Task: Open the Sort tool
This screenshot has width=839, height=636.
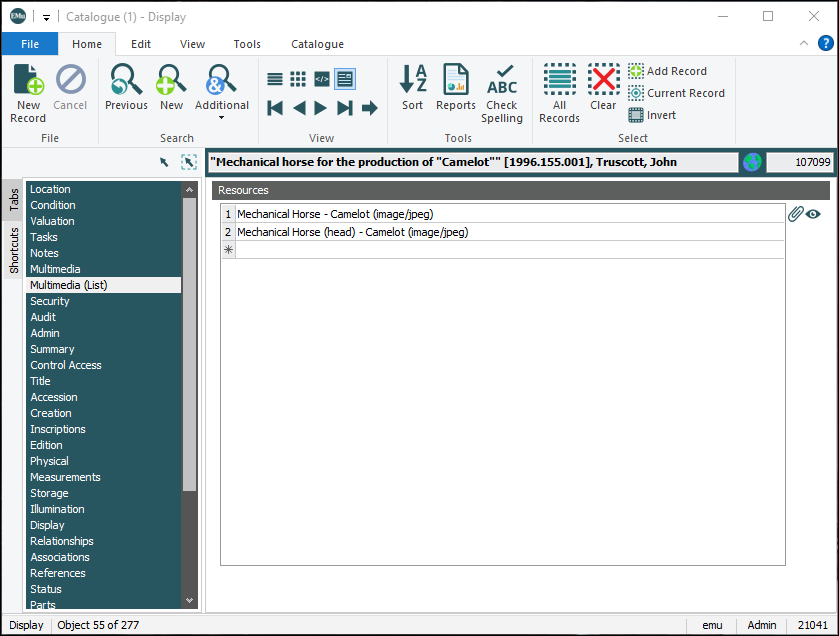Action: 412,88
